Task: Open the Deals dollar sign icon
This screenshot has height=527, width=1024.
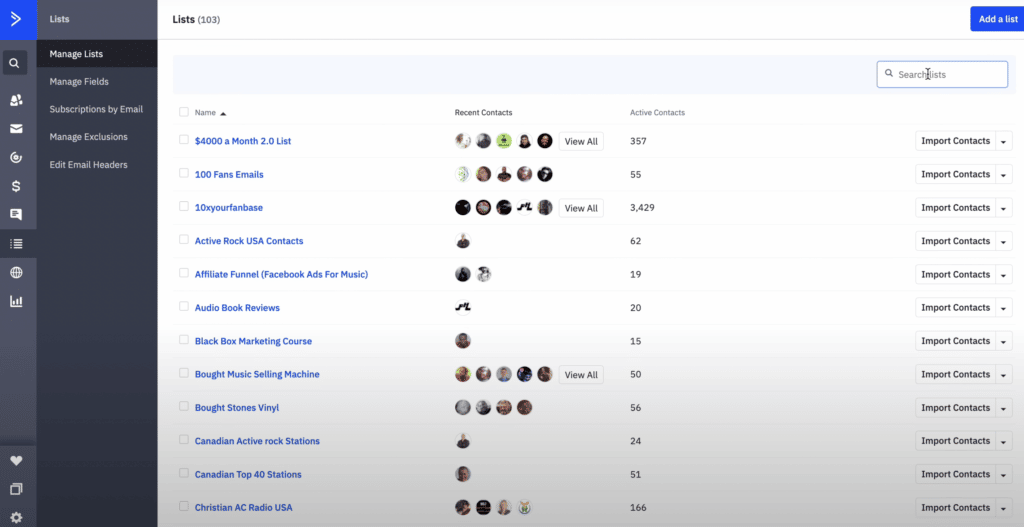Action: pos(16,186)
